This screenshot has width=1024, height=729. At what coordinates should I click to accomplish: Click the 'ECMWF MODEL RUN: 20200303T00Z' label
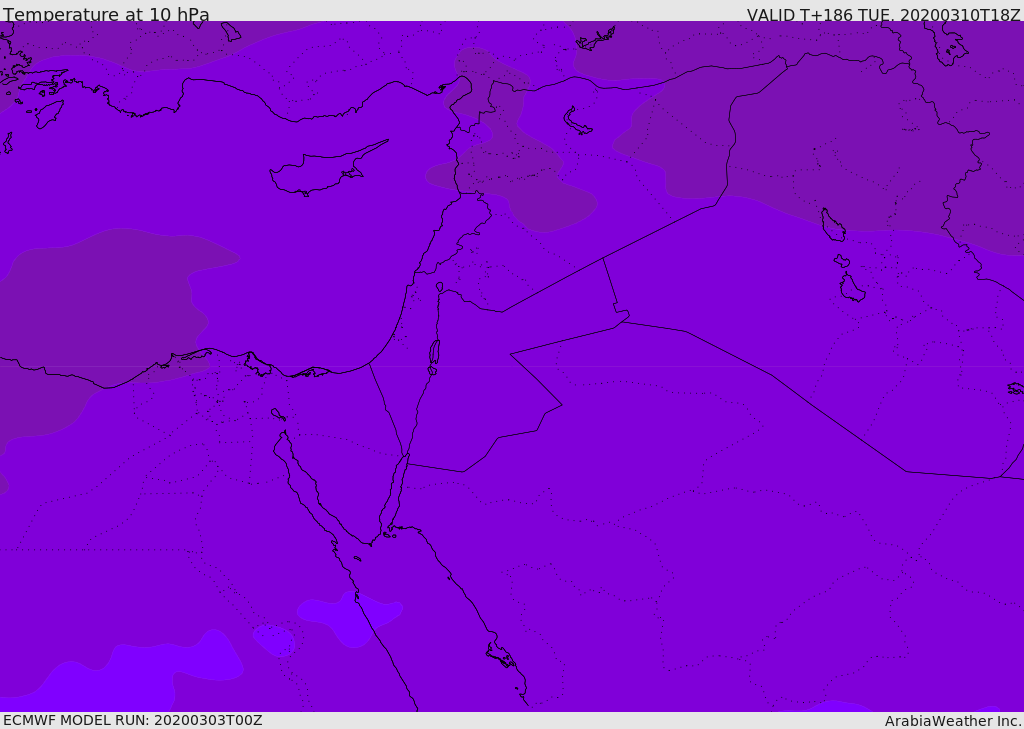coord(133,720)
